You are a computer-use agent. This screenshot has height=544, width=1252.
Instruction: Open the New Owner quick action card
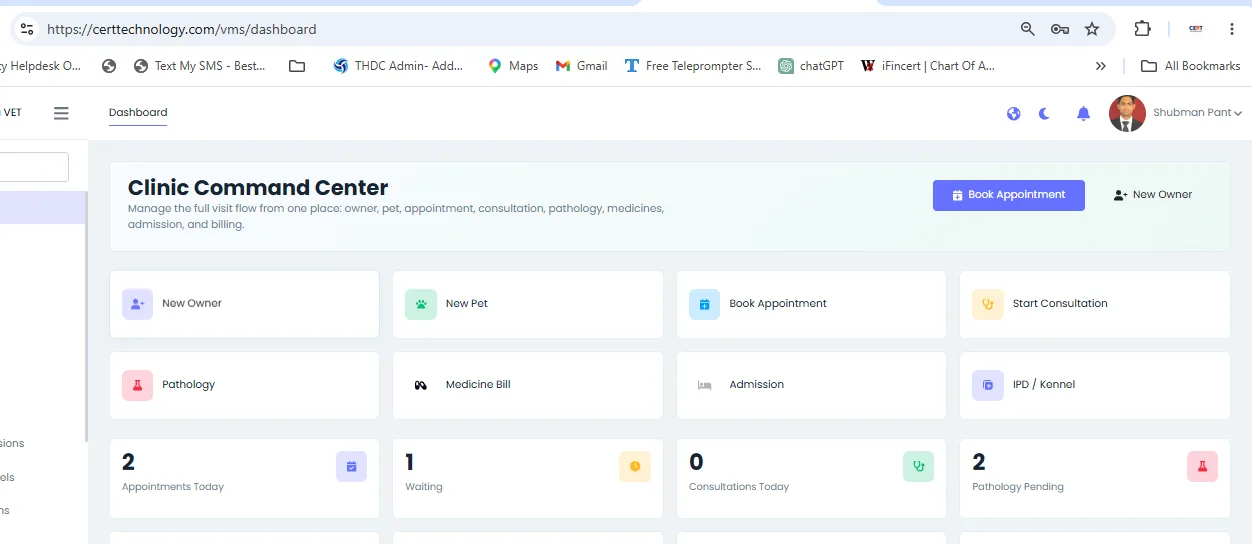click(x=244, y=304)
